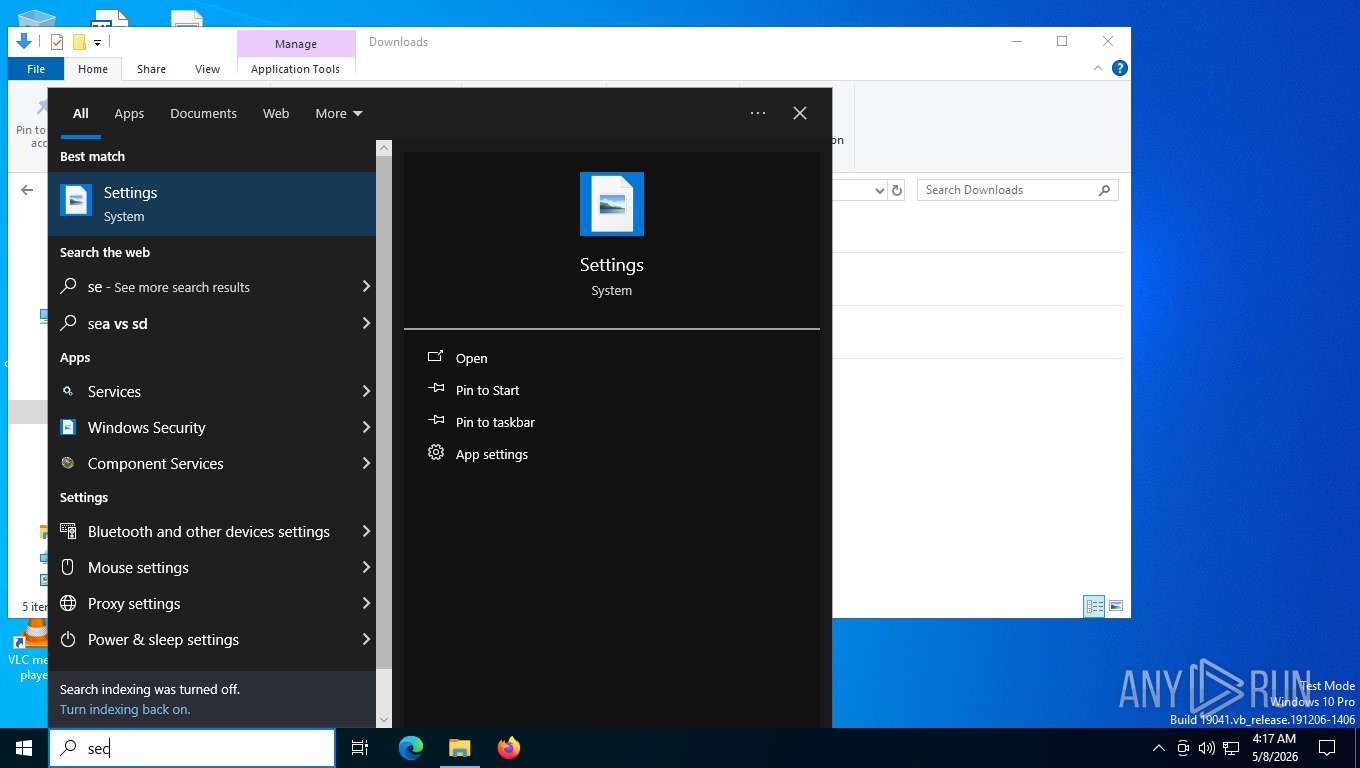Expand 'se - See more search results' arrow
1360x768 pixels.
[366, 287]
